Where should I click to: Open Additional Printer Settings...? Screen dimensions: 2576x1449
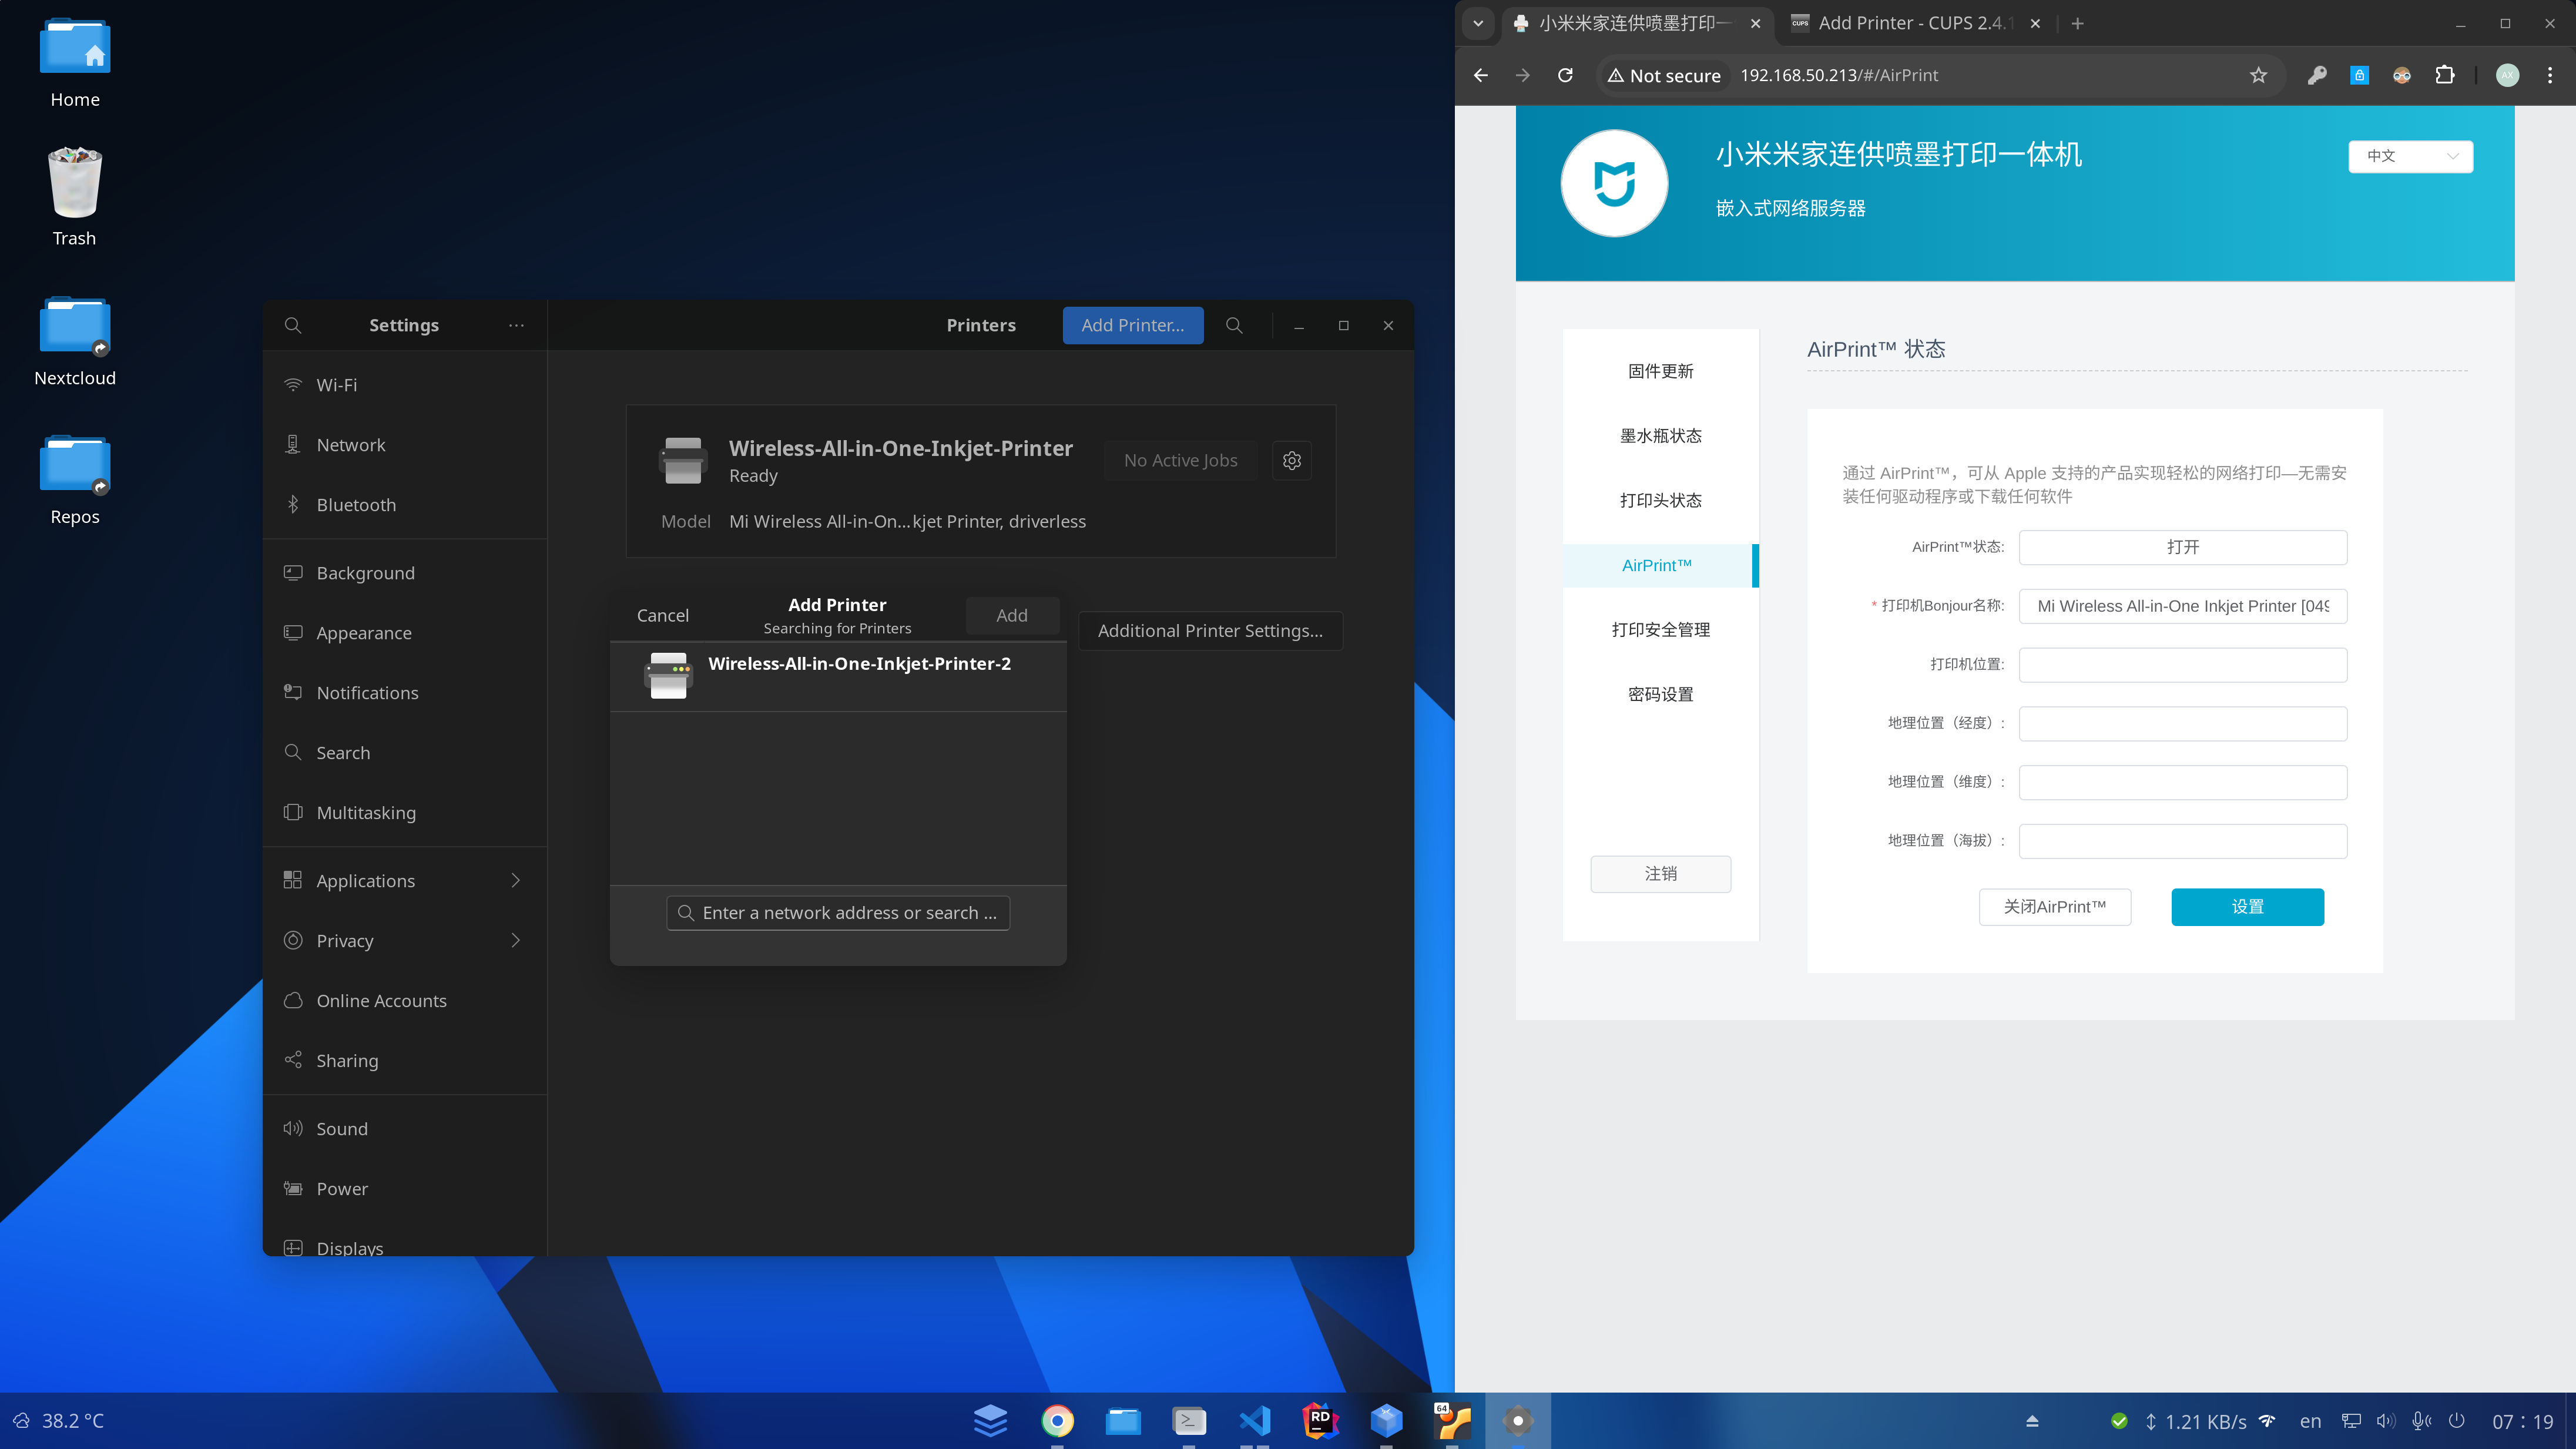[1210, 630]
